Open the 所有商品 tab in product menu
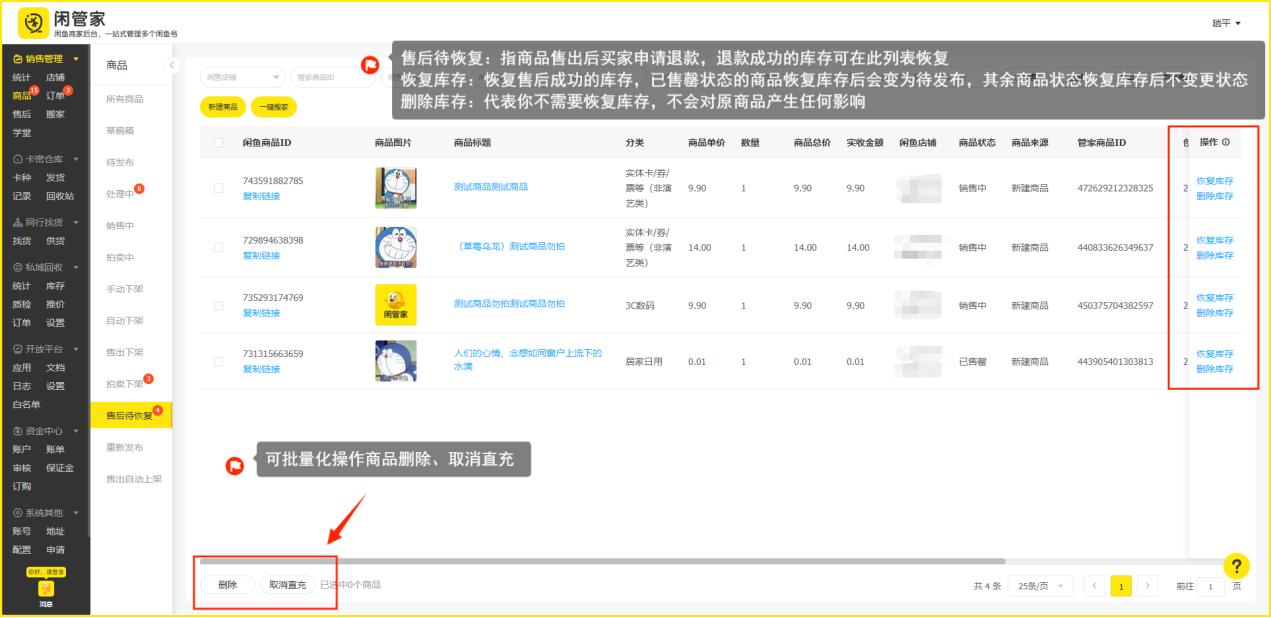 pos(125,99)
